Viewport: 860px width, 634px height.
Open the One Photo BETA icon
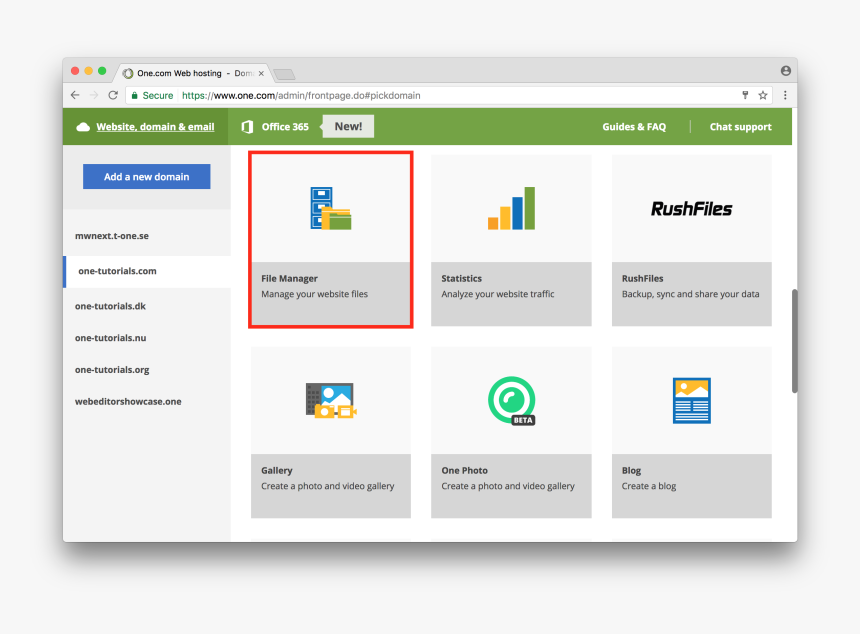tap(512, 400)
